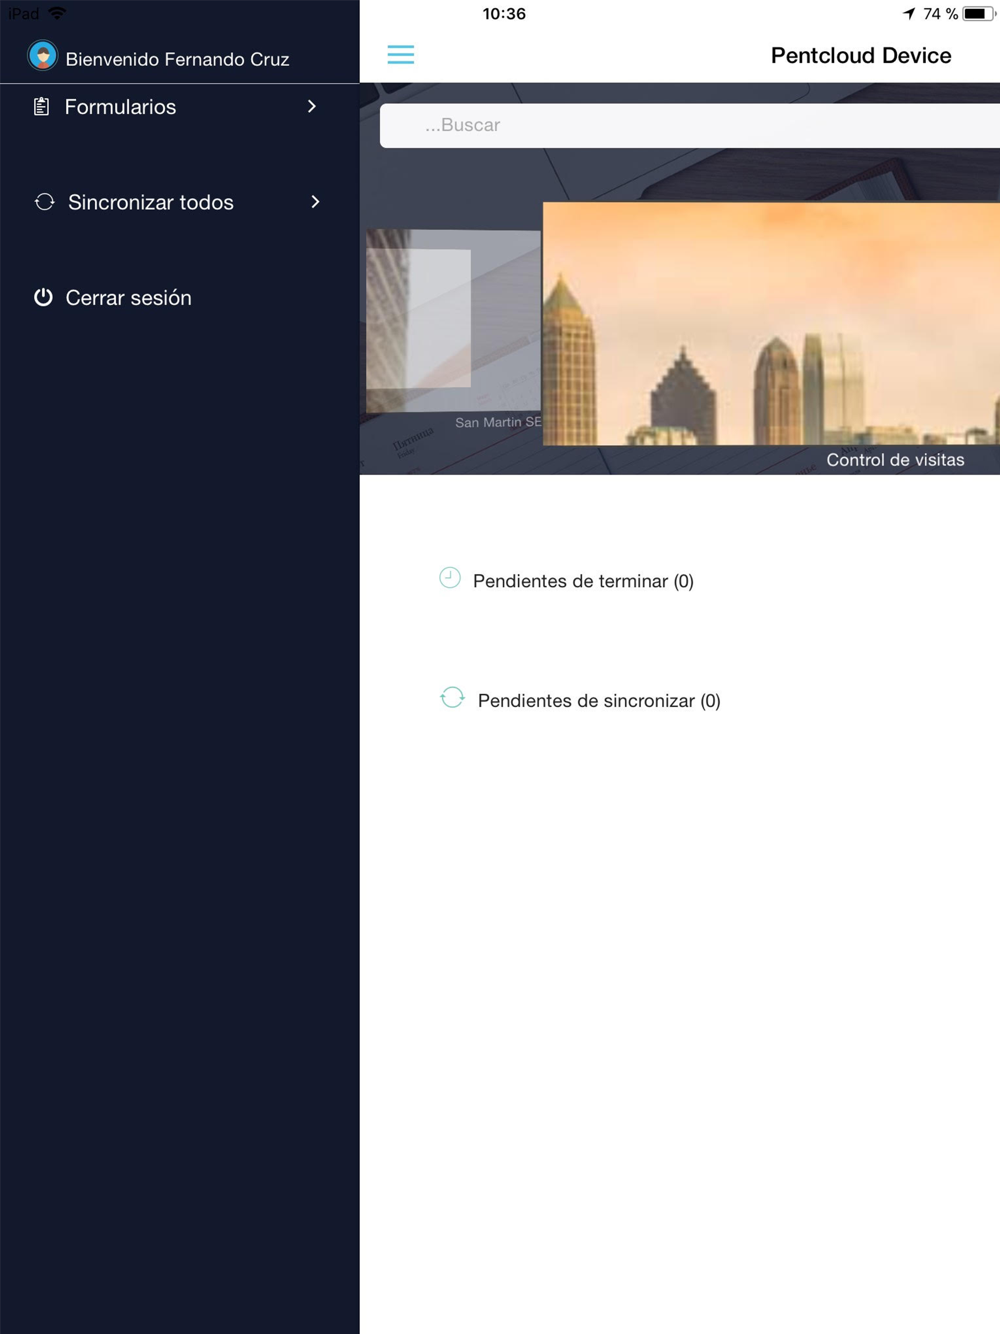Viewport: 1000px width, 1334px height.
Task: Expand the Formularios chevron arrow
Action: 312,106
